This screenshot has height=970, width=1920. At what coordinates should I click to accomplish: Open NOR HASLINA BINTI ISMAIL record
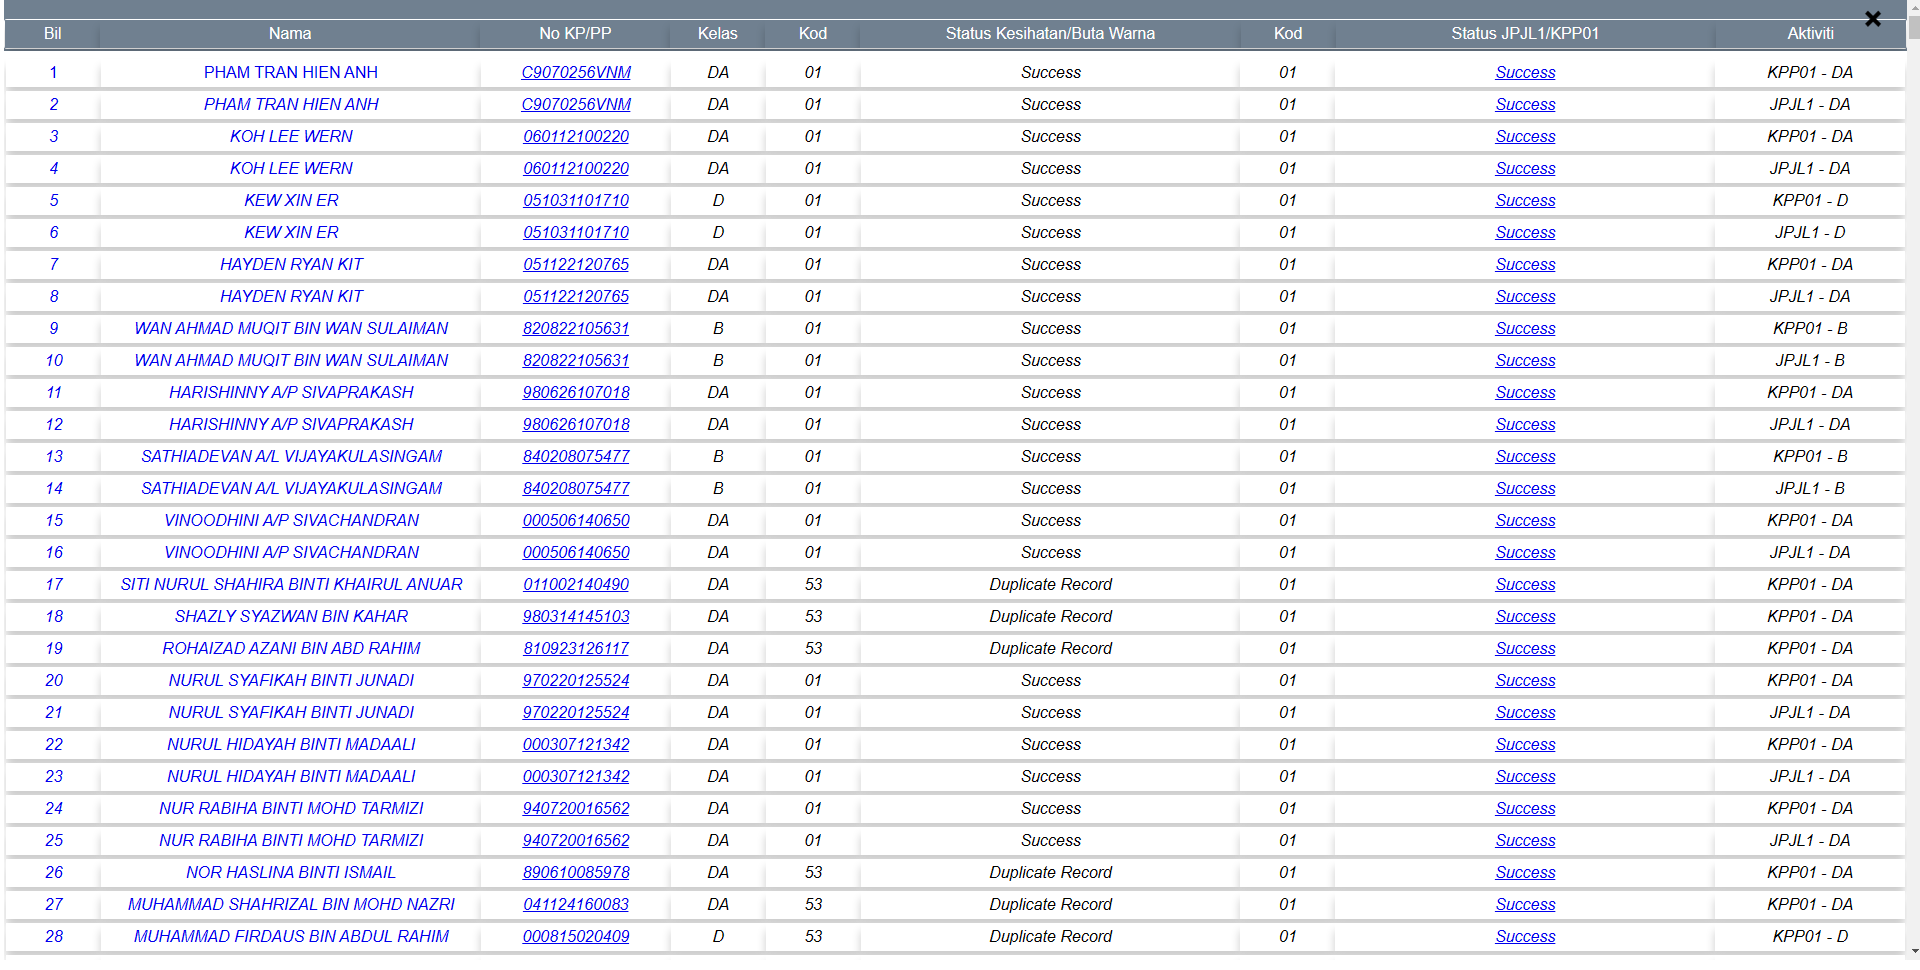coord(291,873)
